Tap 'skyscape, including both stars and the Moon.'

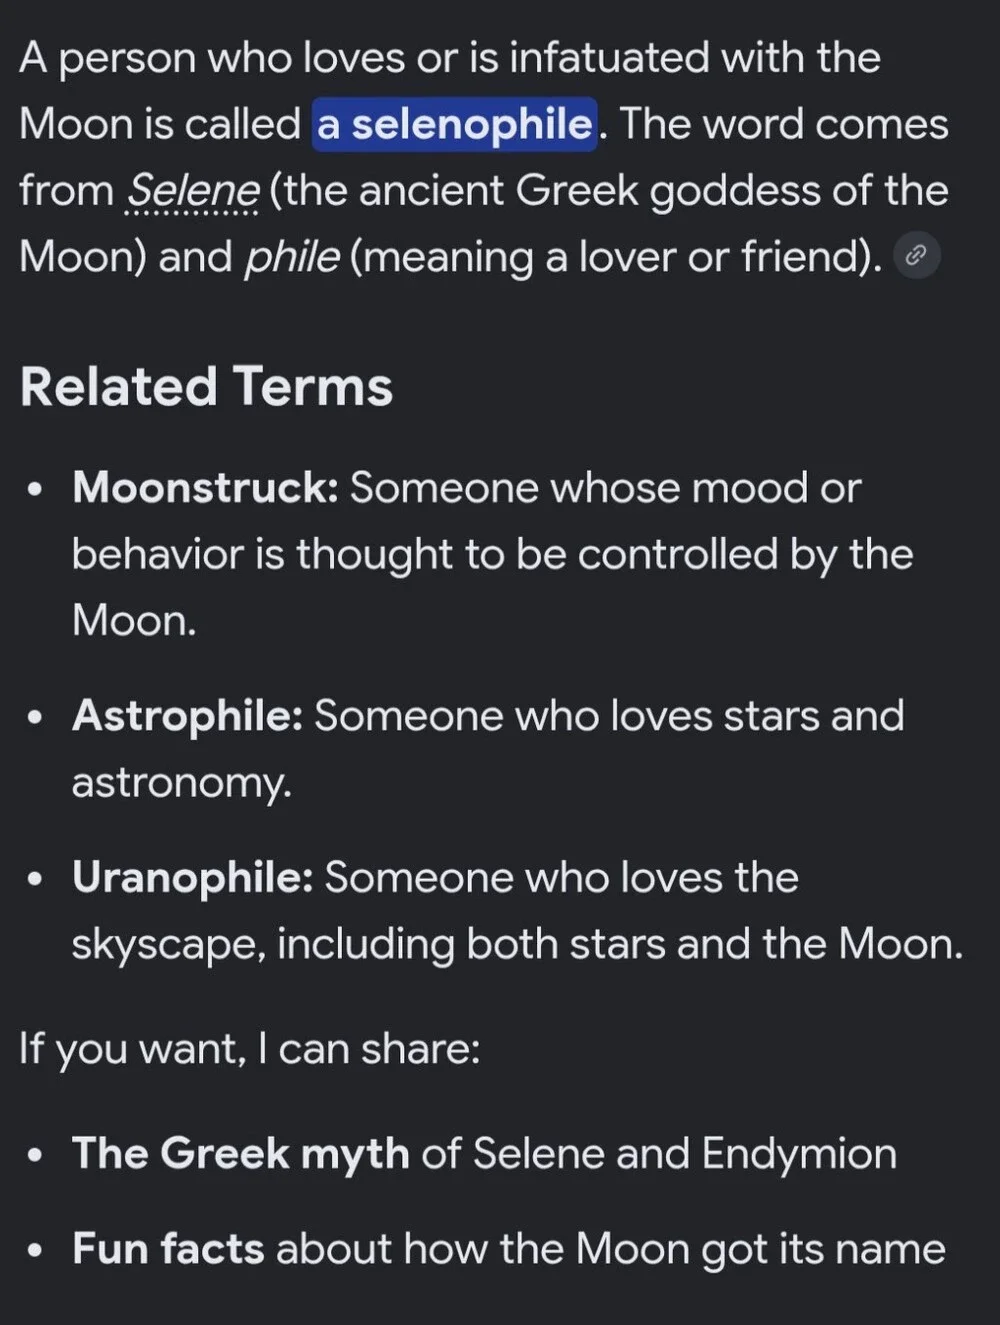pyautogui.click(x=517, y=944)
